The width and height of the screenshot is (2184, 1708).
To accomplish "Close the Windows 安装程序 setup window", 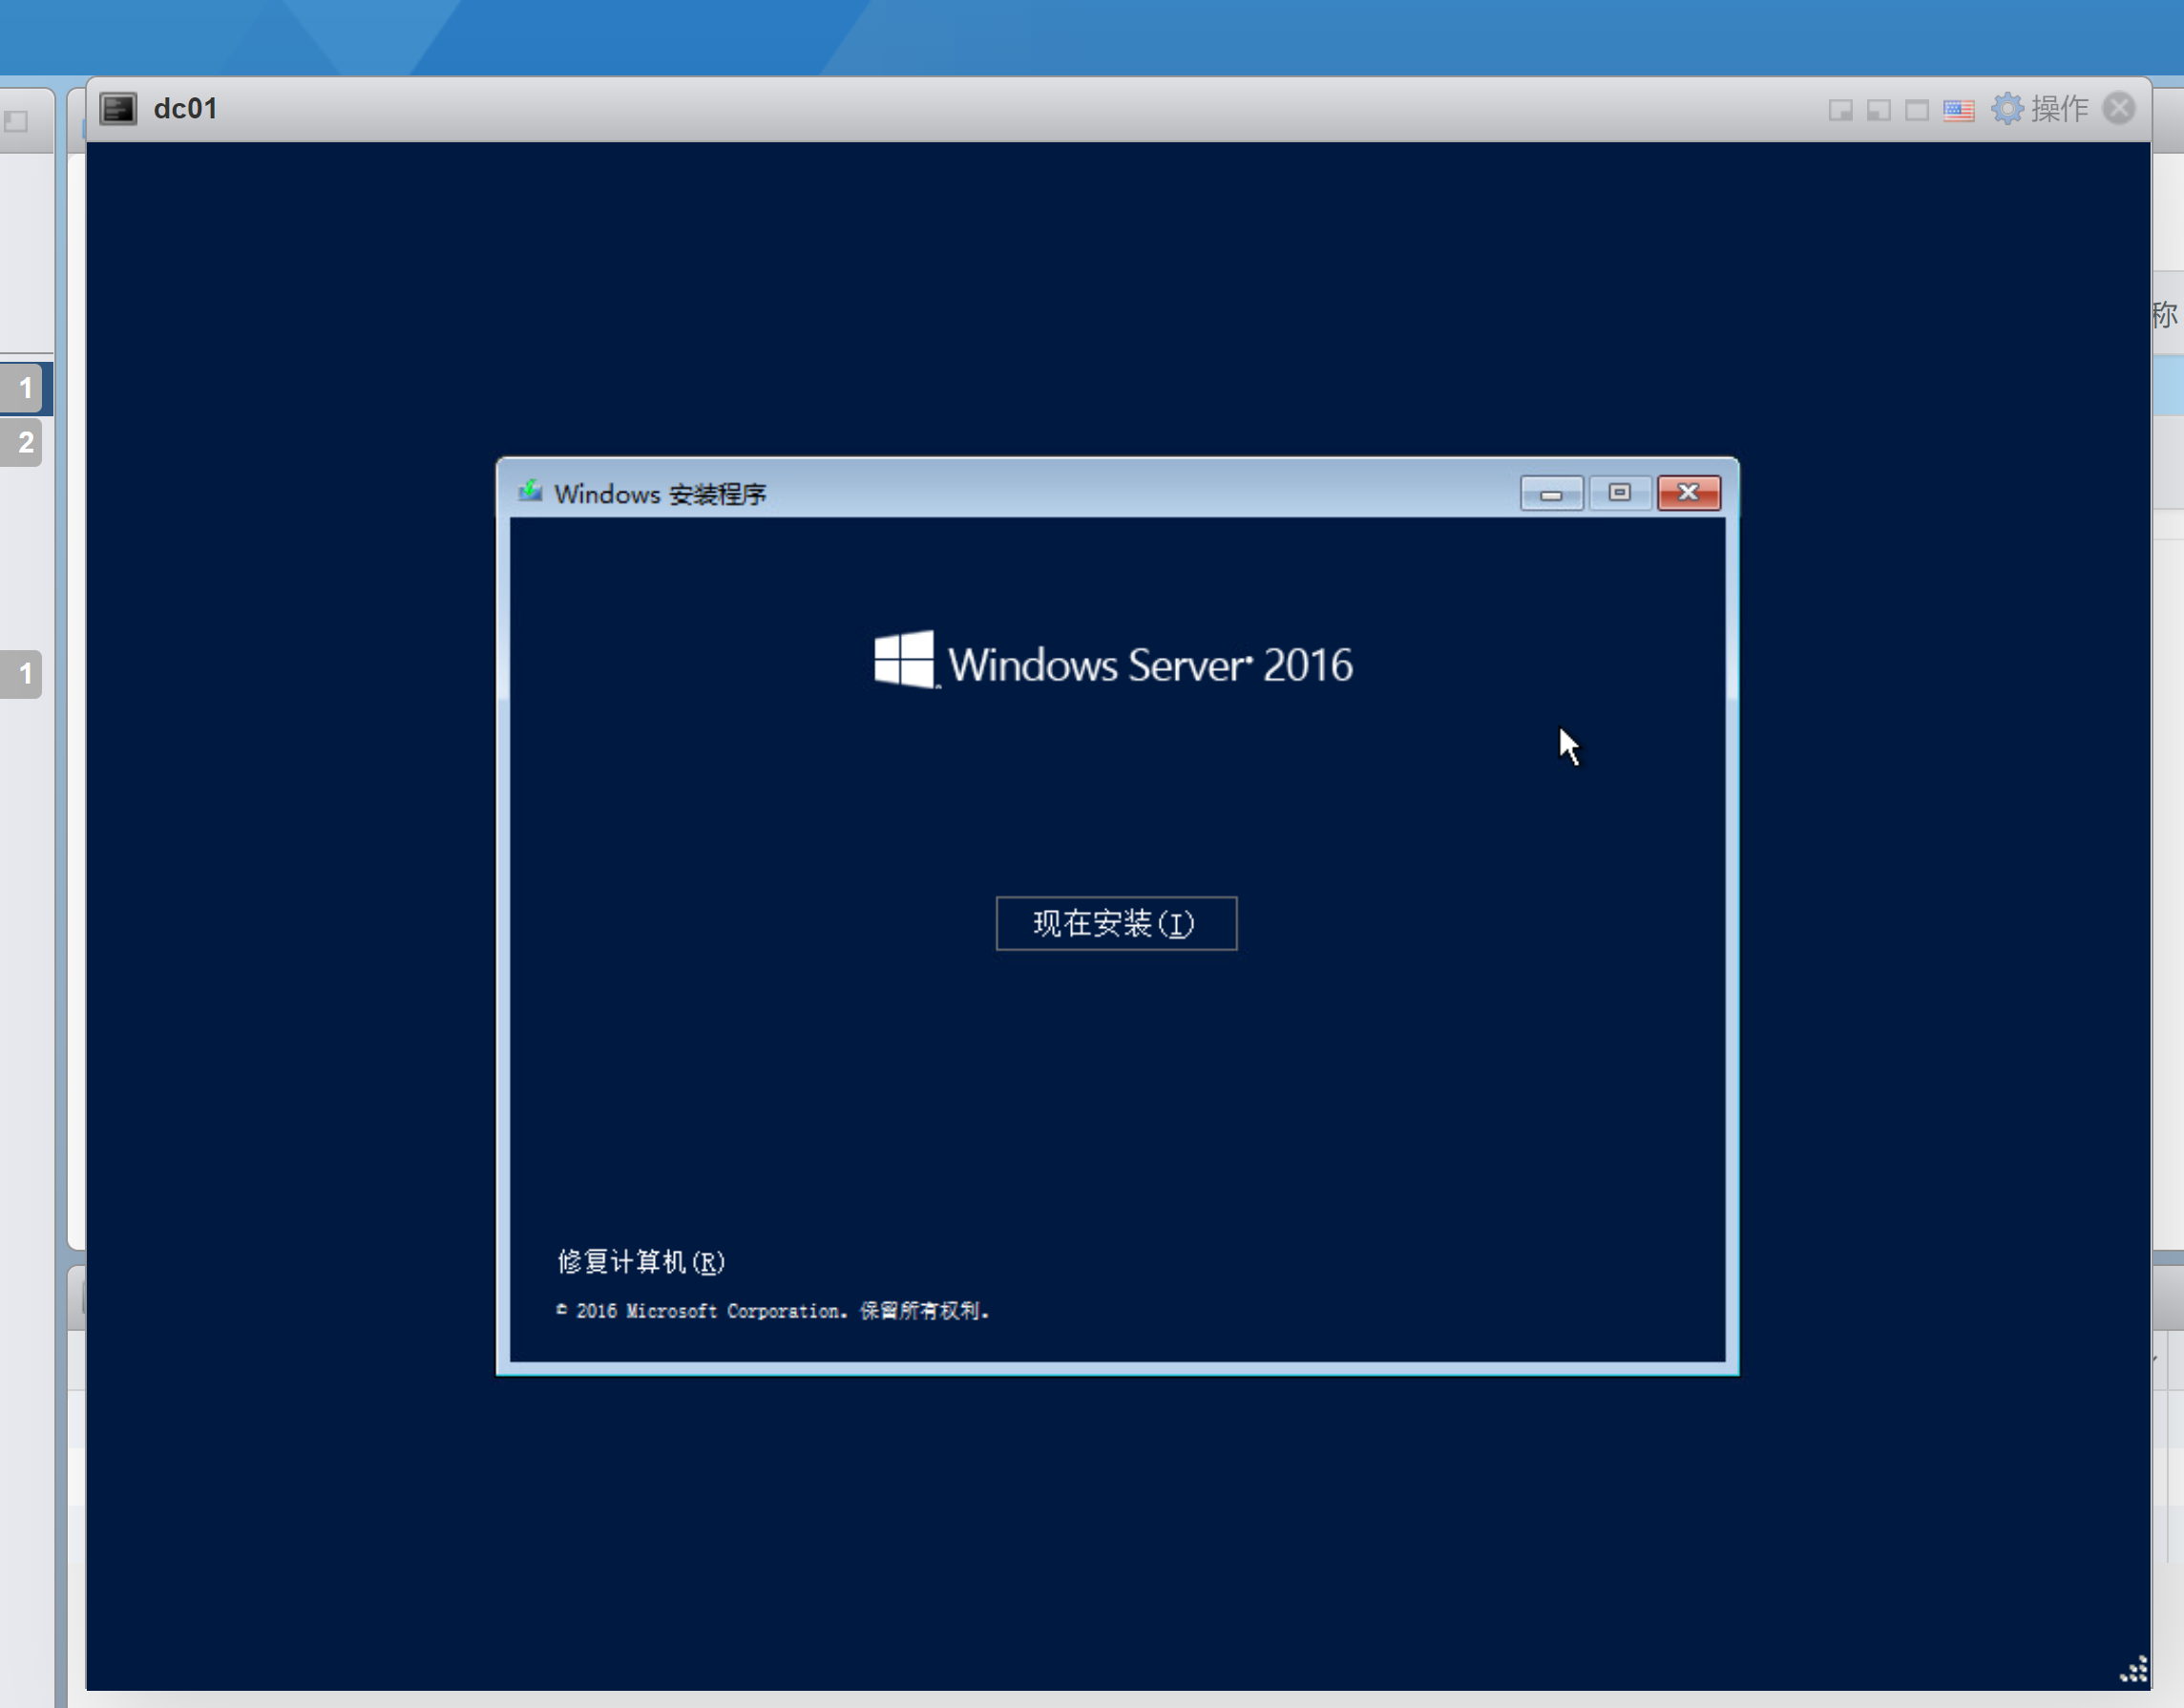I will 1688,493.
